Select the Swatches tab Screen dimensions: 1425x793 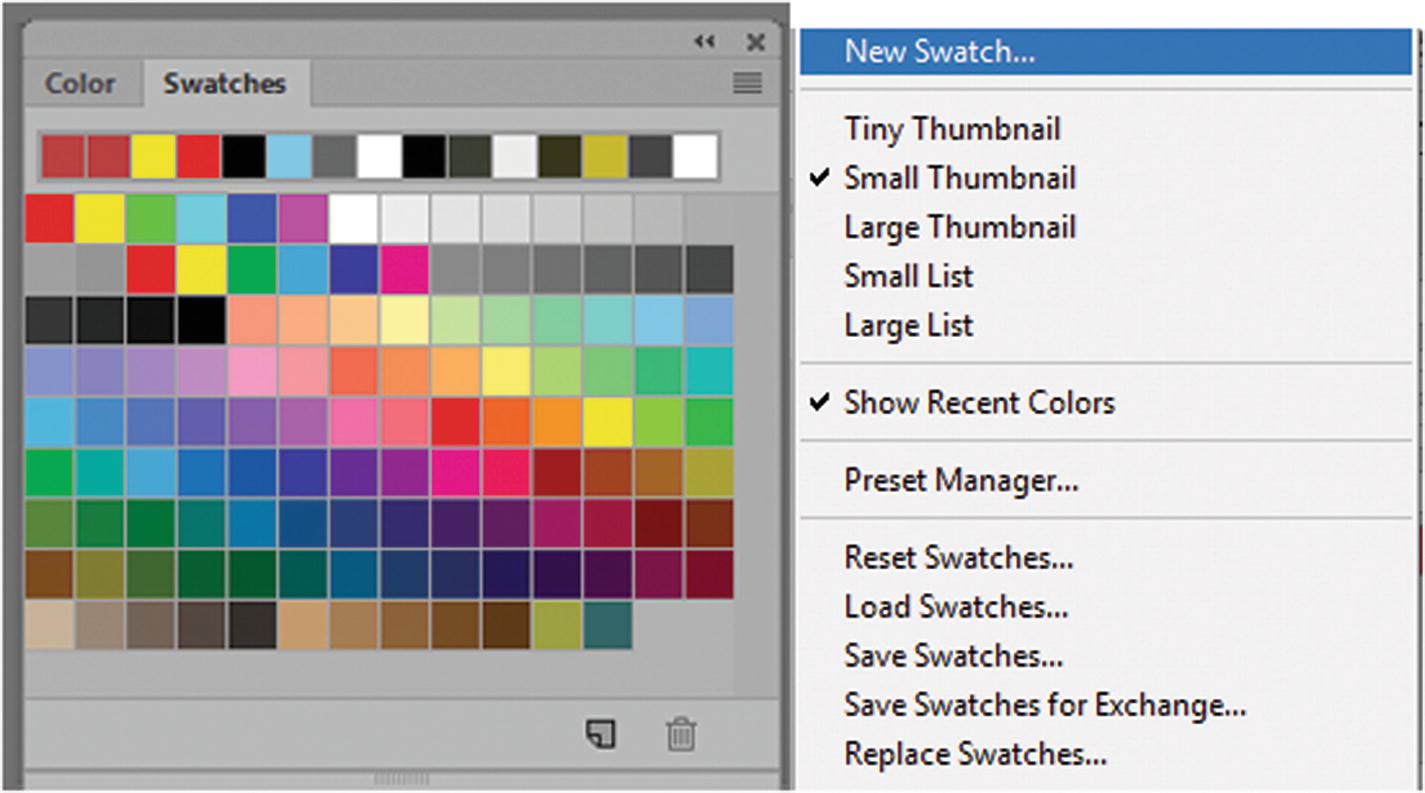point(225,84)
